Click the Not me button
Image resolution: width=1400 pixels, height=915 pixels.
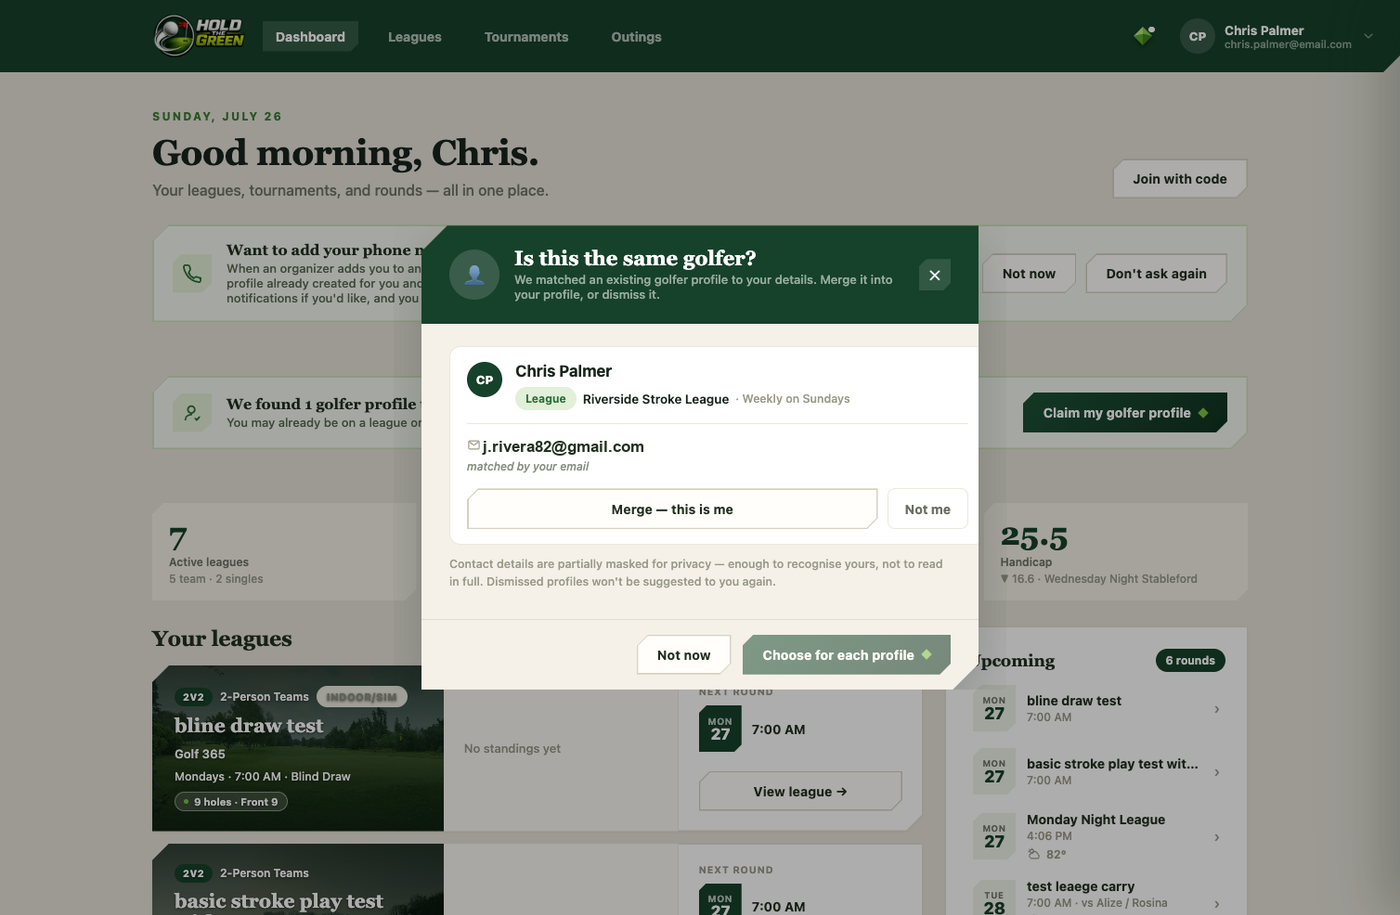(x=927, y=509)
